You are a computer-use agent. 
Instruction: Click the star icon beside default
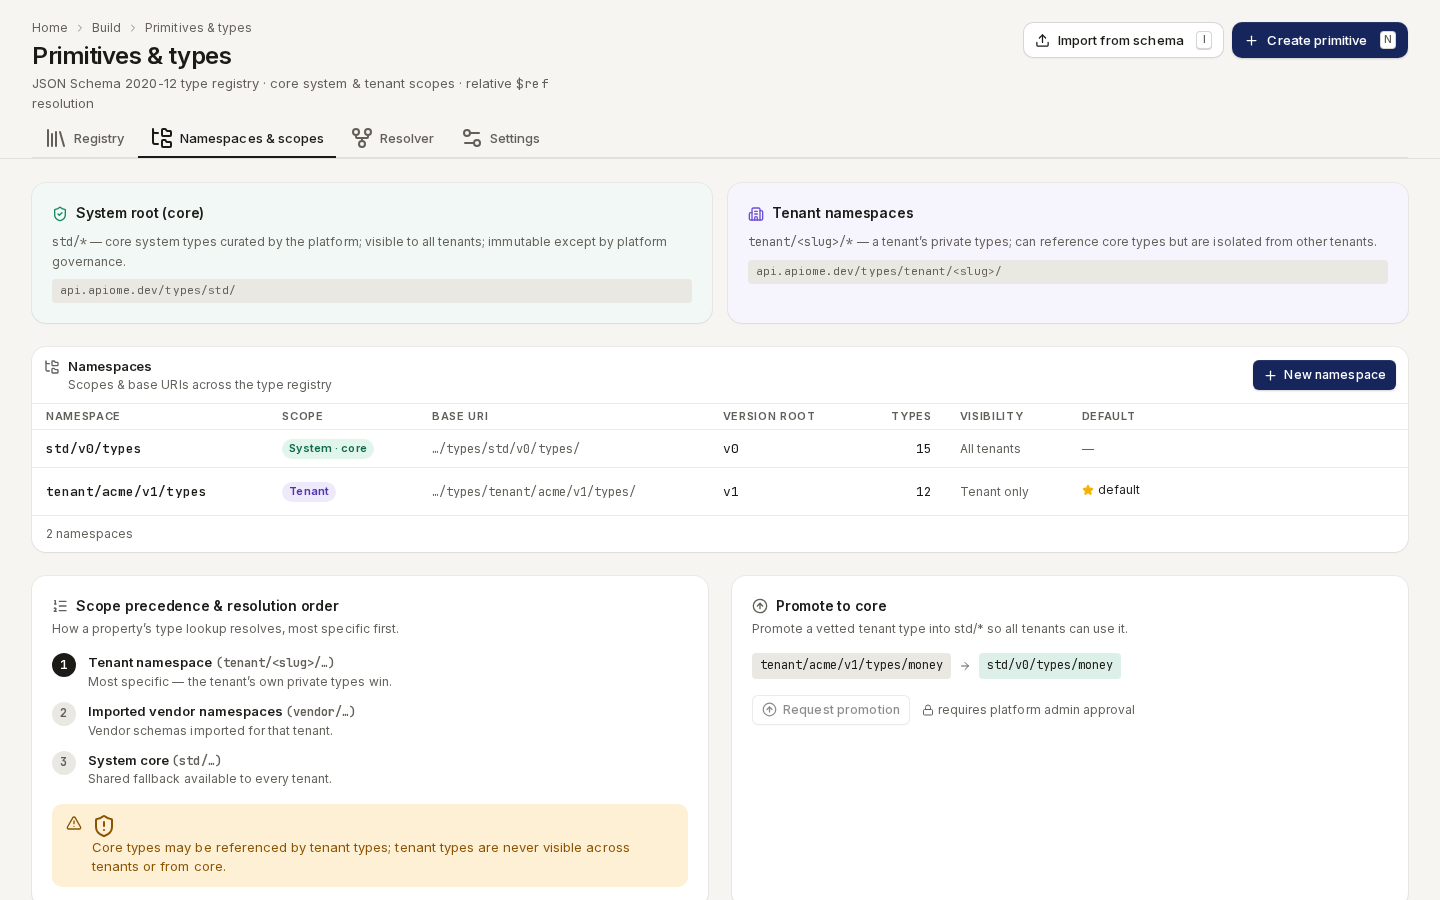[x=1088, y=490]
